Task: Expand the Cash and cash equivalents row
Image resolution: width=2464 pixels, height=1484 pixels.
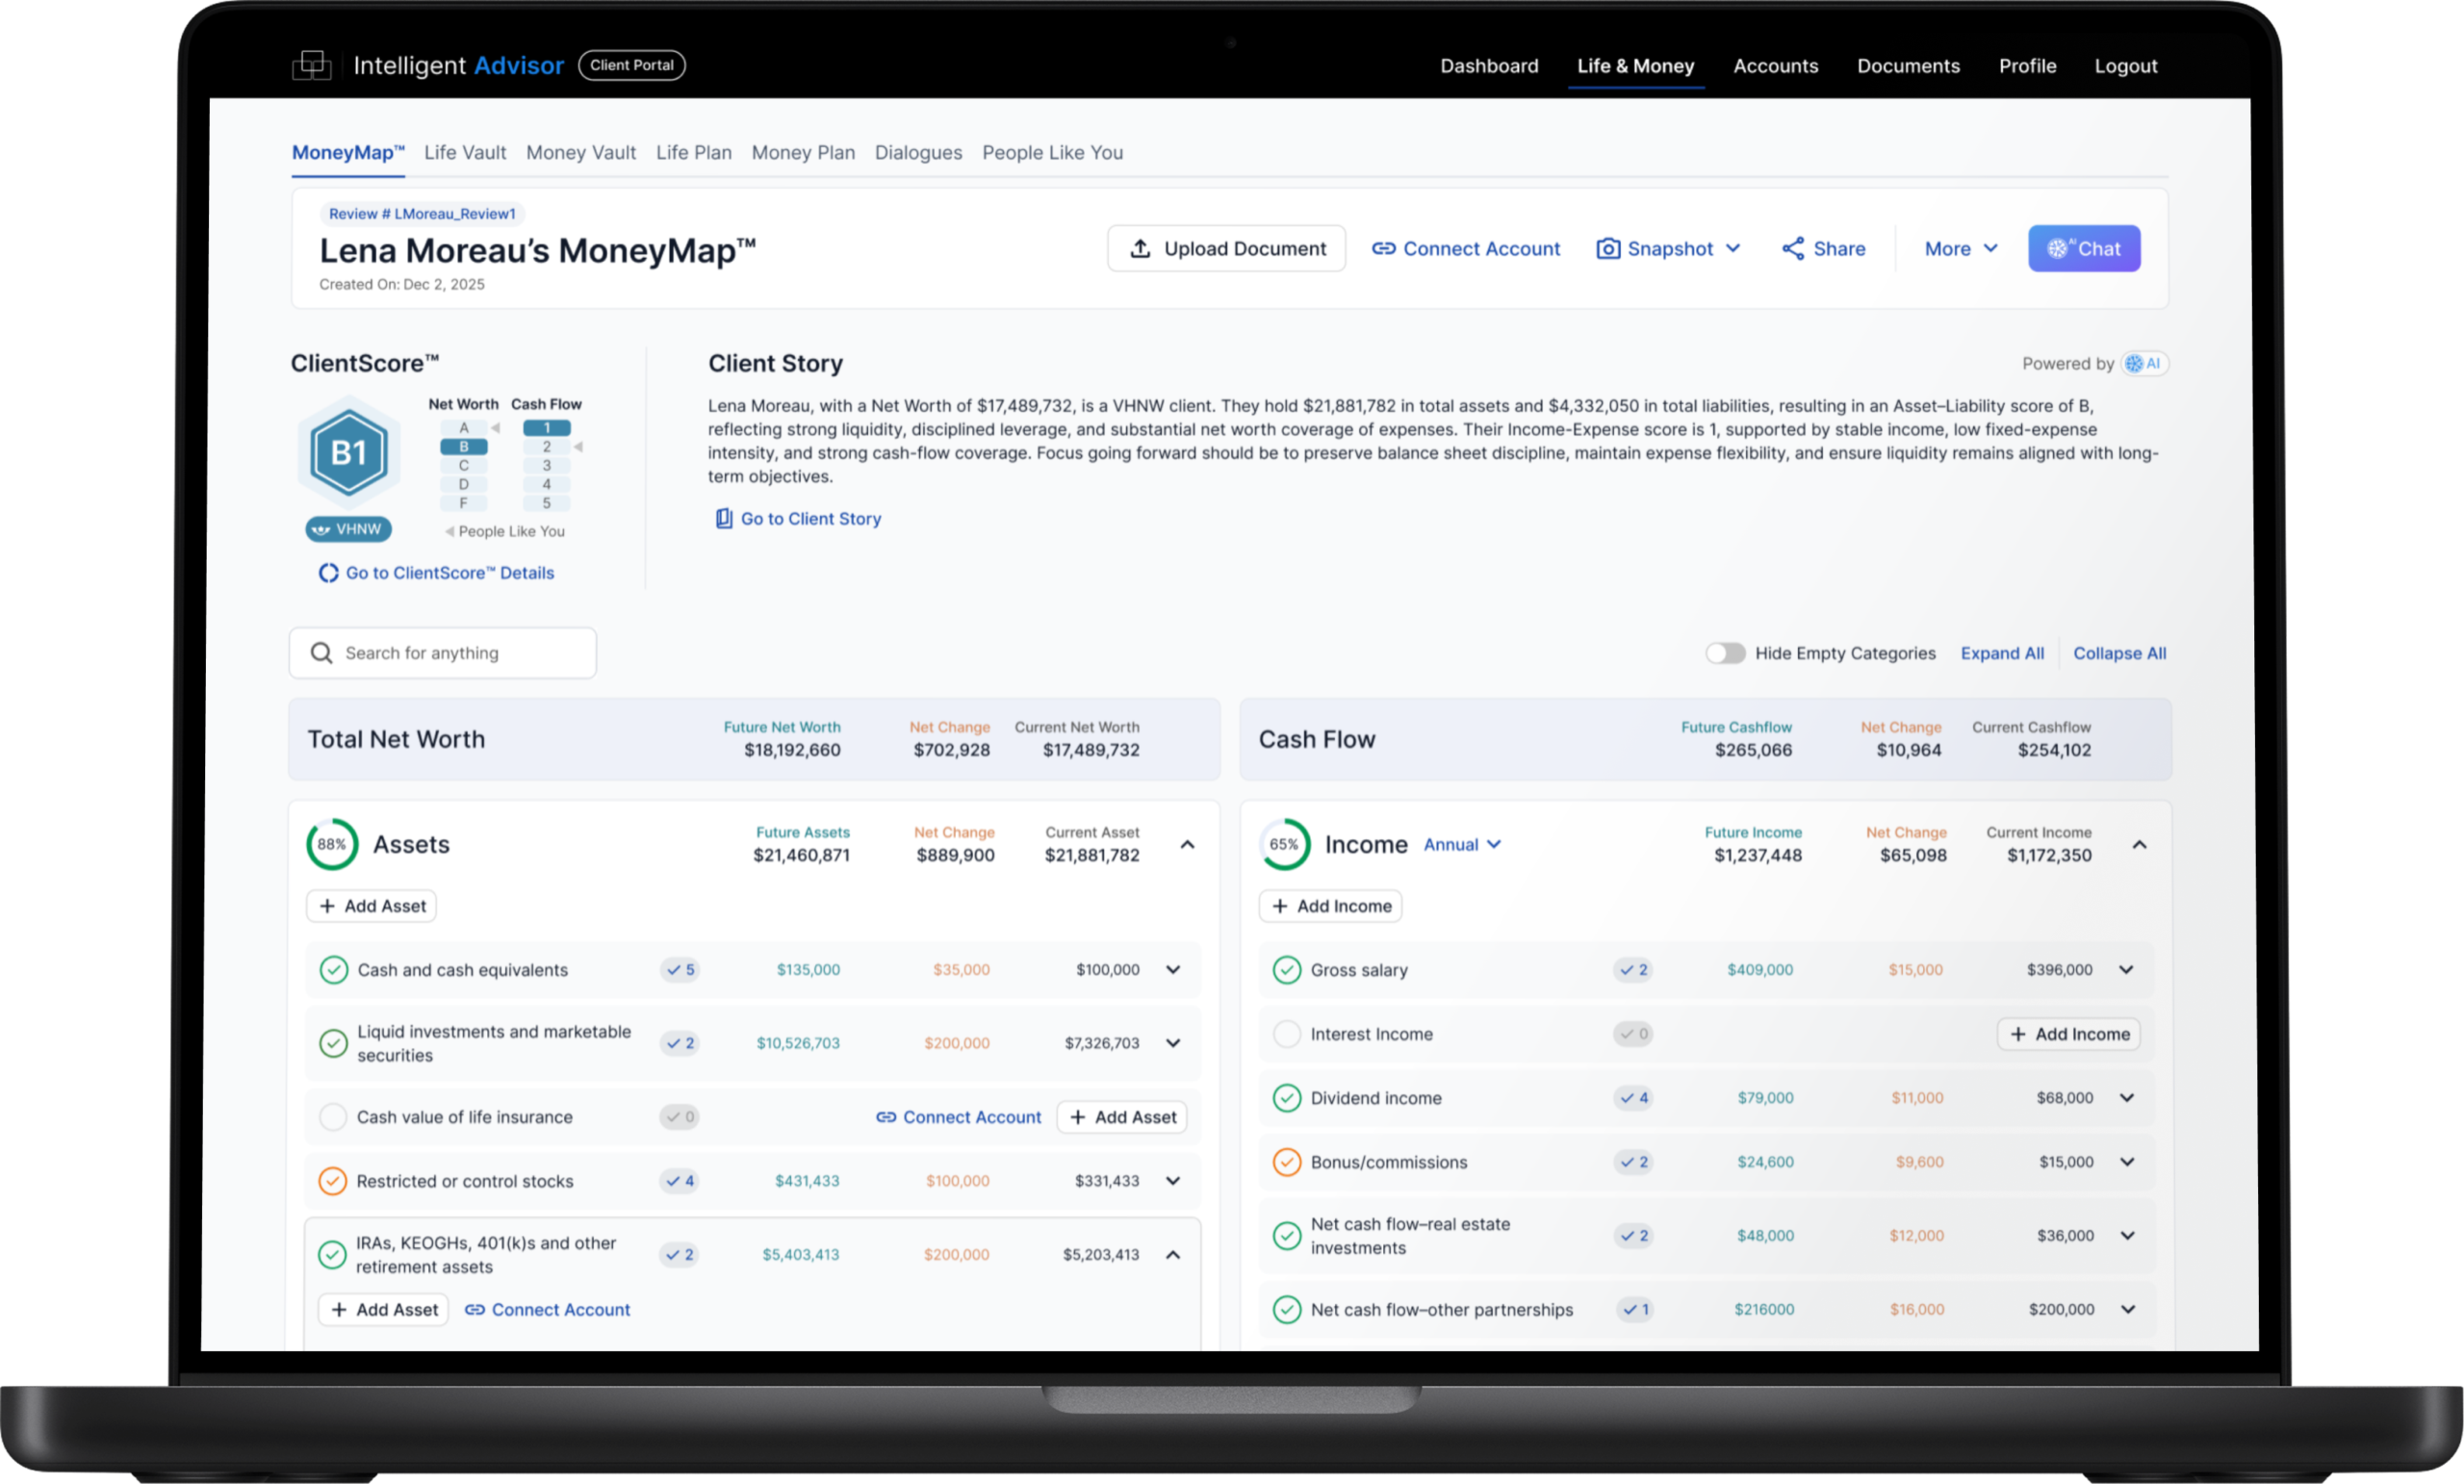Action: (x=1173, y=970)
